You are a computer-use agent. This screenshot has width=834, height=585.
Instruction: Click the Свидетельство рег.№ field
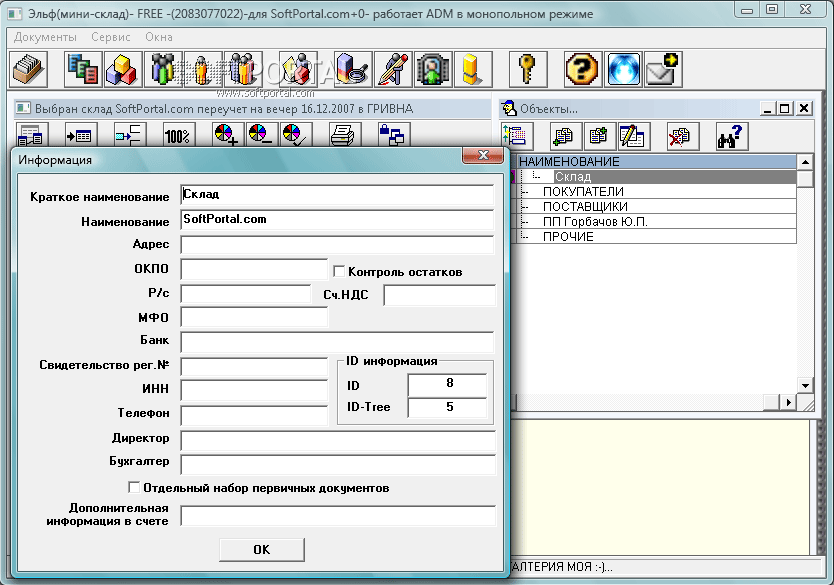(254, 366)
